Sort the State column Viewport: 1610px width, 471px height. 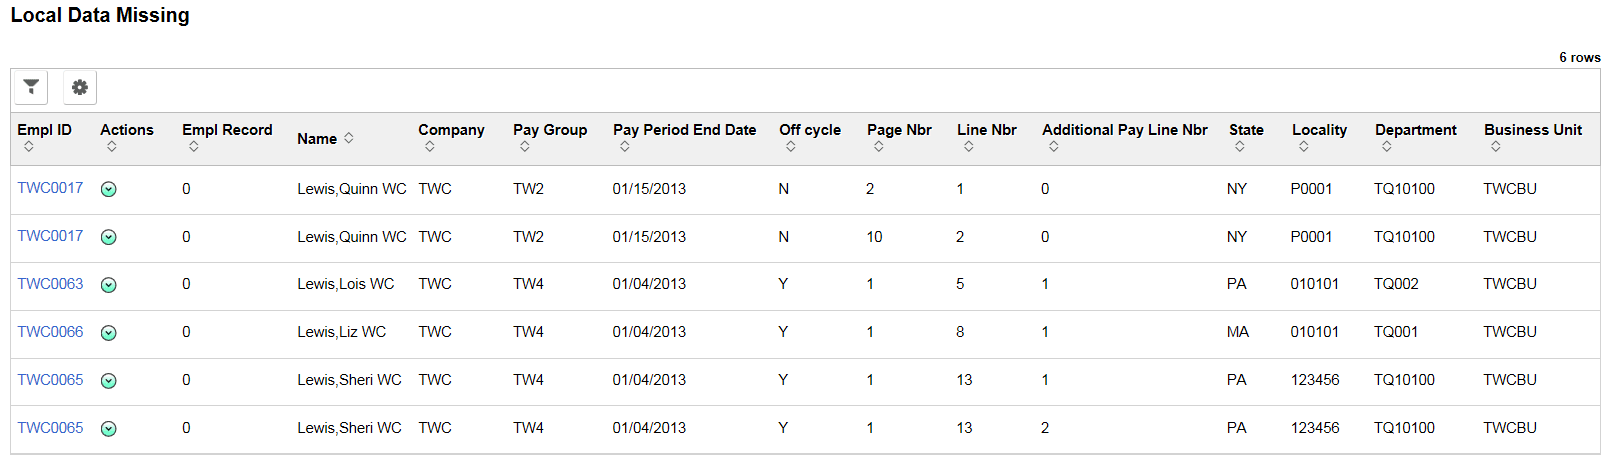[1240, 147]
